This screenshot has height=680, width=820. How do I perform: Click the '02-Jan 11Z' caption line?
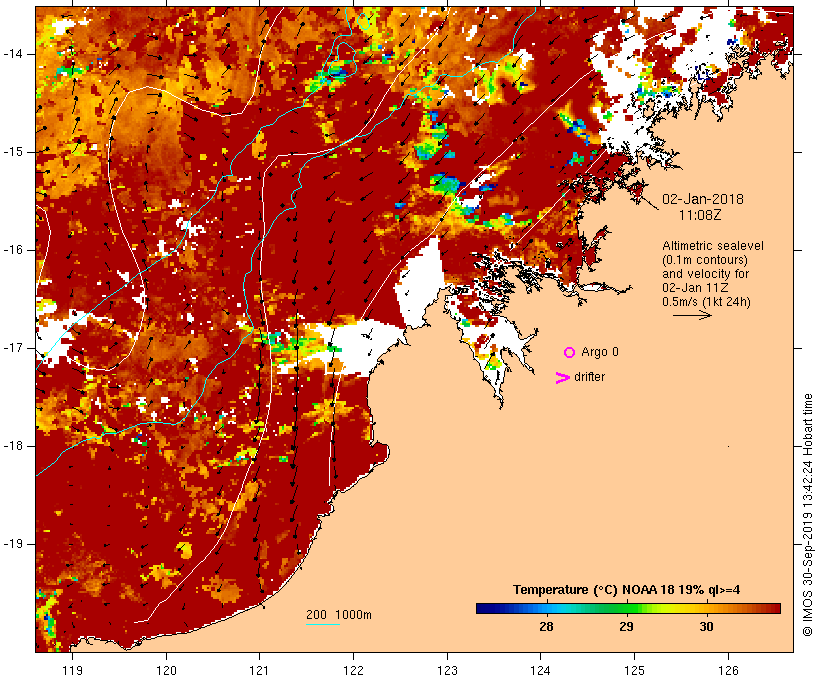(695, 288)
